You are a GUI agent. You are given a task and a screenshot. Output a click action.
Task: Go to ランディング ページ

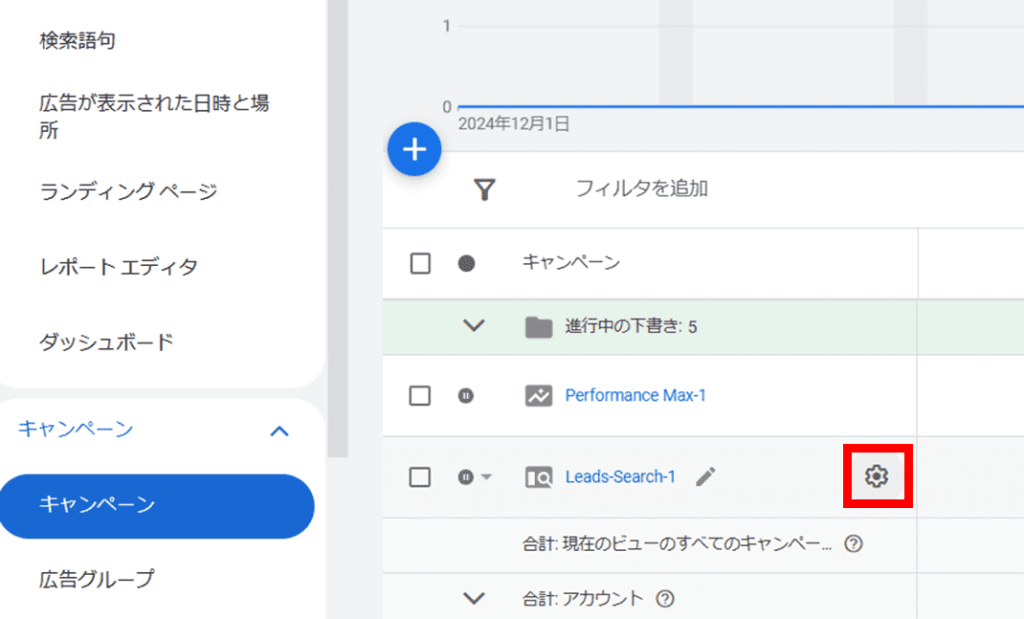coord(128,191)
